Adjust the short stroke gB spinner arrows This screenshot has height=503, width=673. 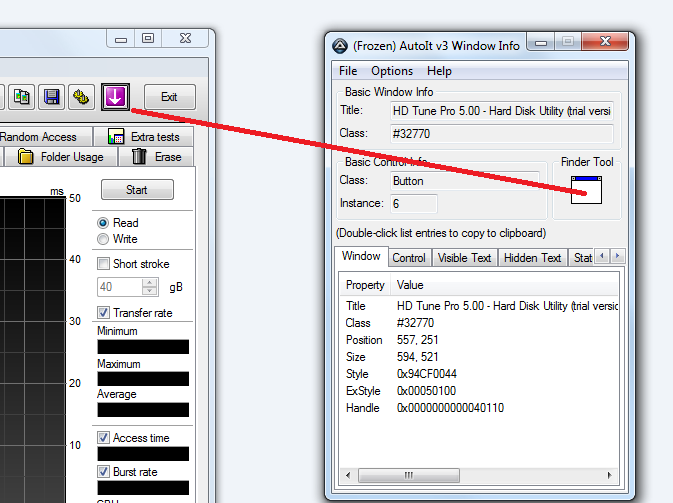click(150, 287)
